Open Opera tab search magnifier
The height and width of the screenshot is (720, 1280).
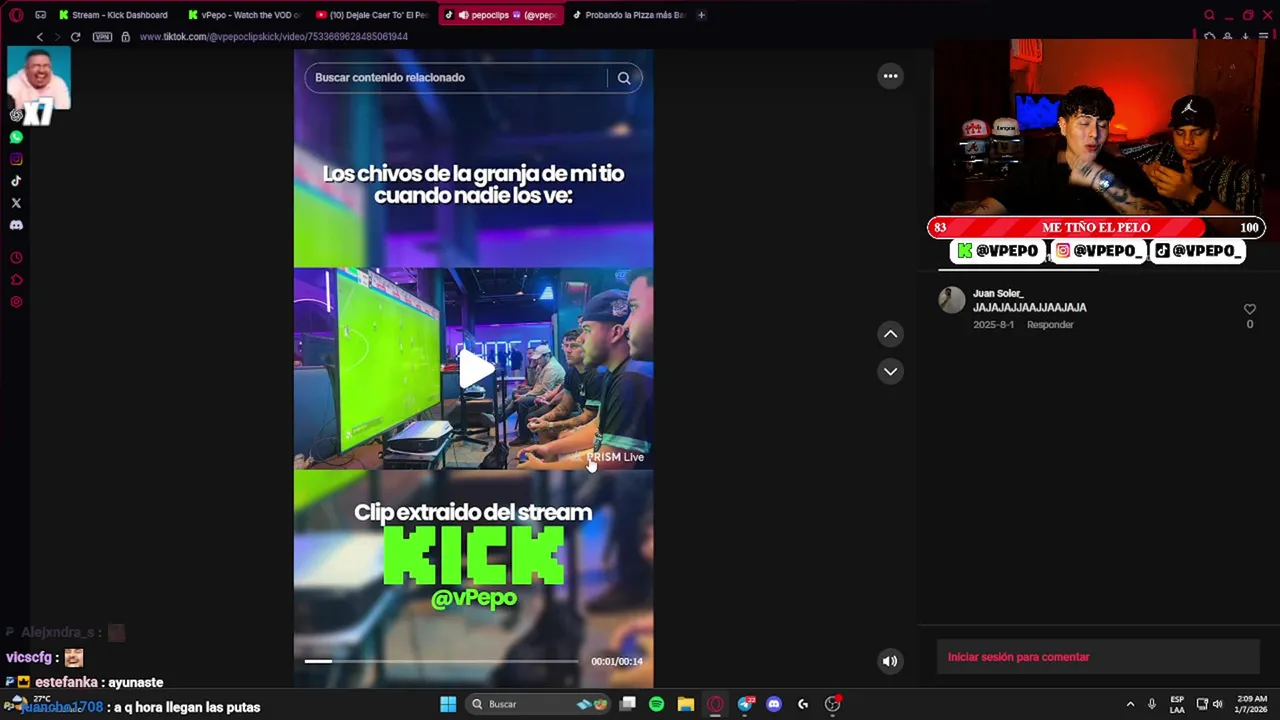pyautogui.click(x=1209, y=15)
